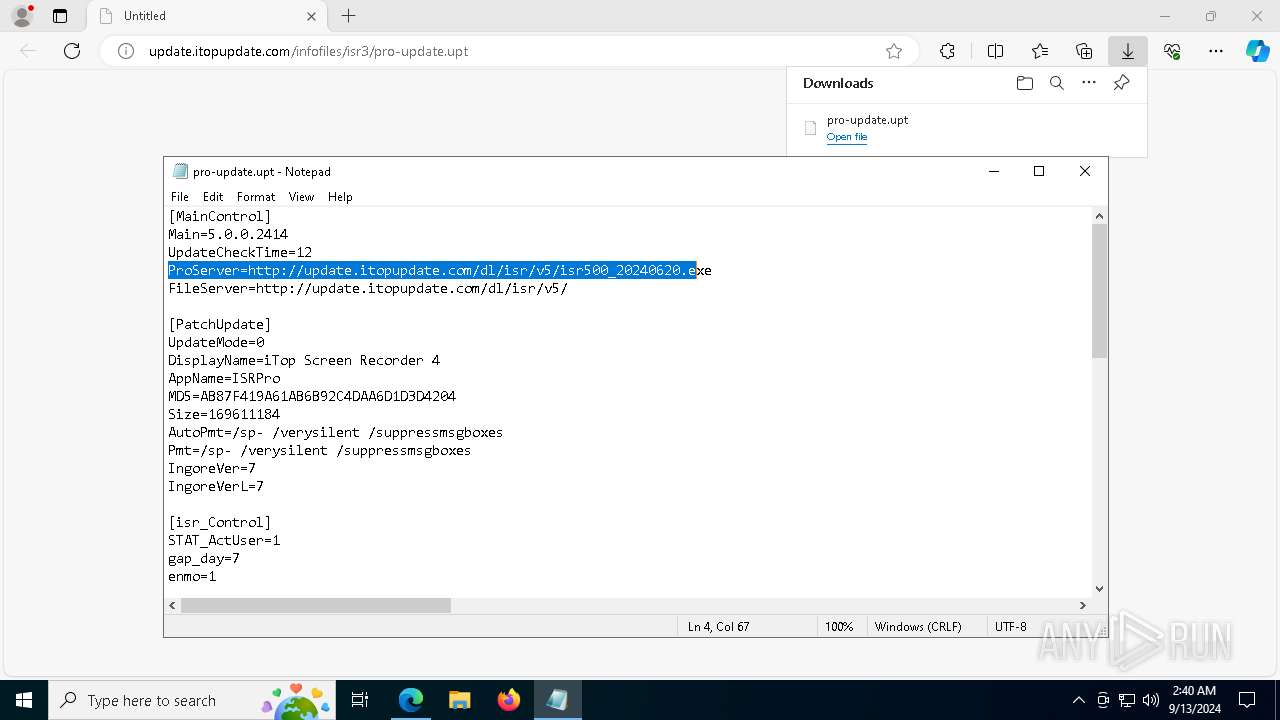This screenshot has width=1280, height=720.
Task: Add this page to favorites star
Action: click(x=894, y=51)
